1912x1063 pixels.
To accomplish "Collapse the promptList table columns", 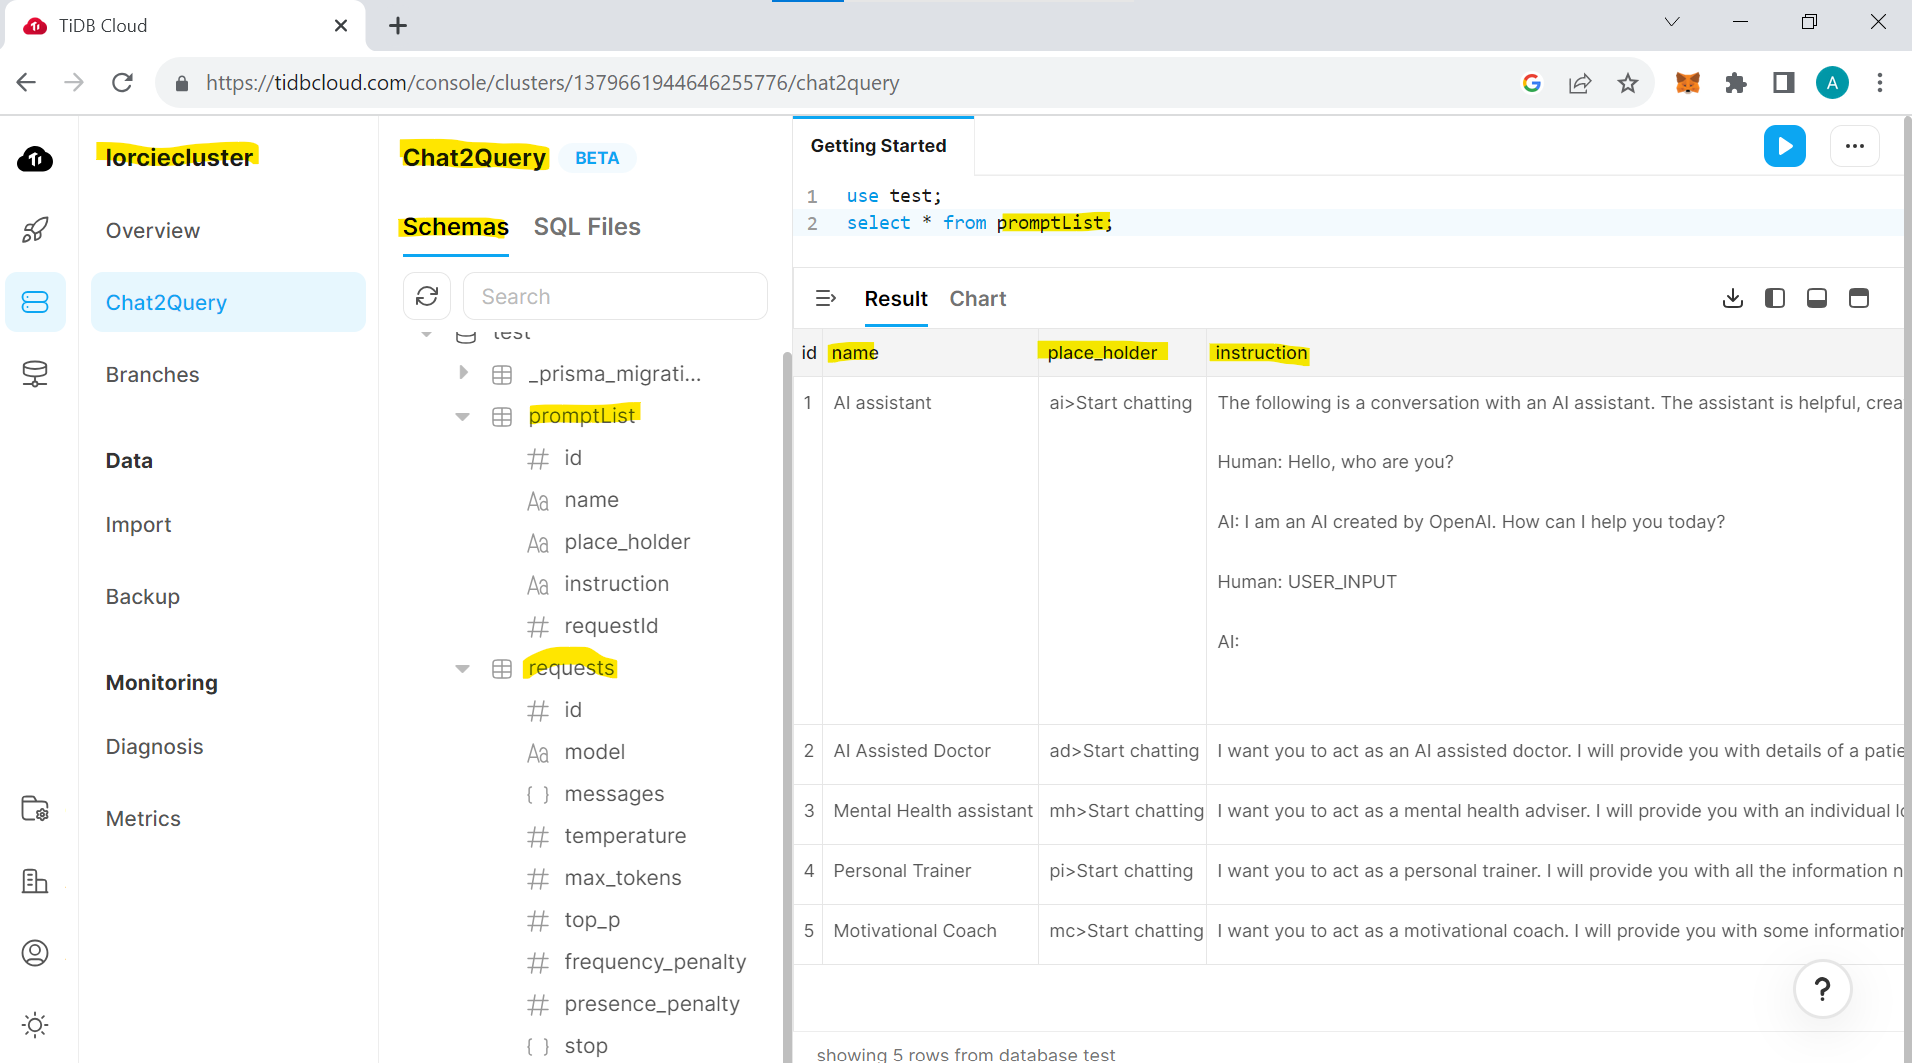I will [x=462, y=416].
